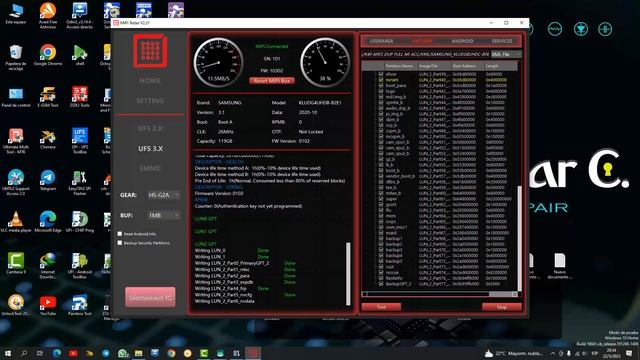The image size is (640, 360).
Task: Enable Read Android Info checkbox
Action: [x=120, y=234]
